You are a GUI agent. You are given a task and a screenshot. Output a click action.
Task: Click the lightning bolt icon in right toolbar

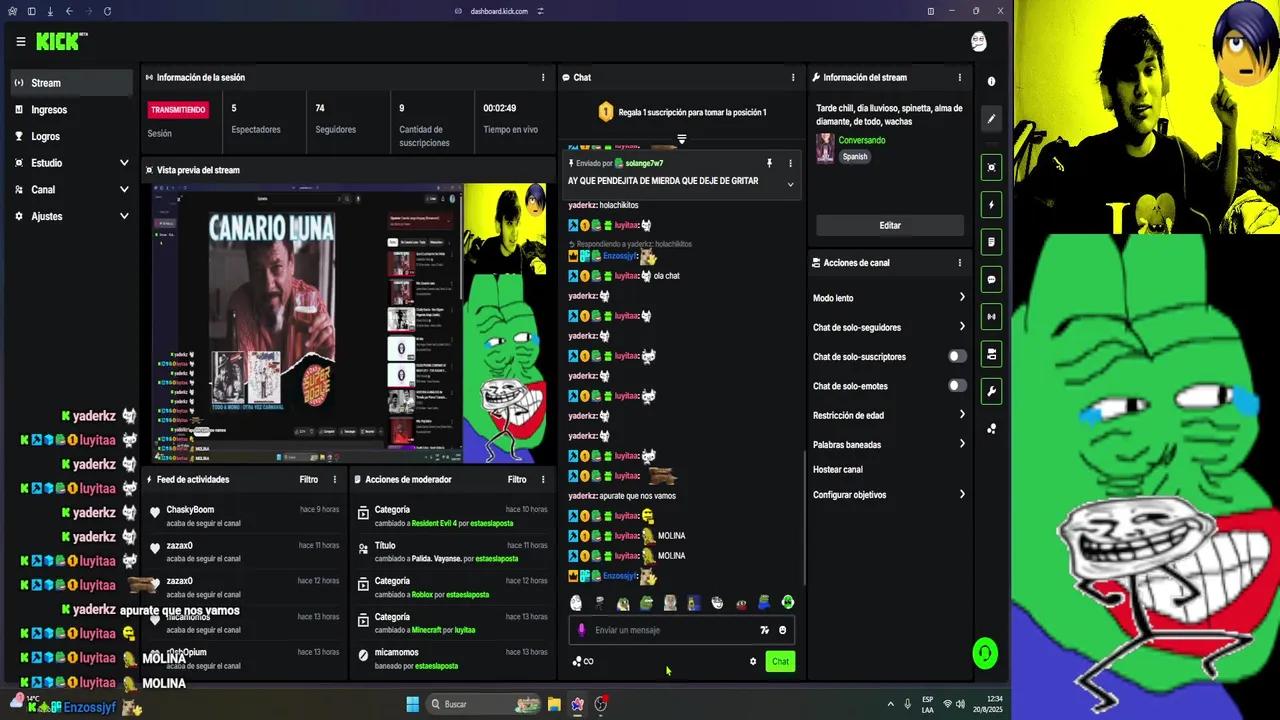click(x=991, y=205)
